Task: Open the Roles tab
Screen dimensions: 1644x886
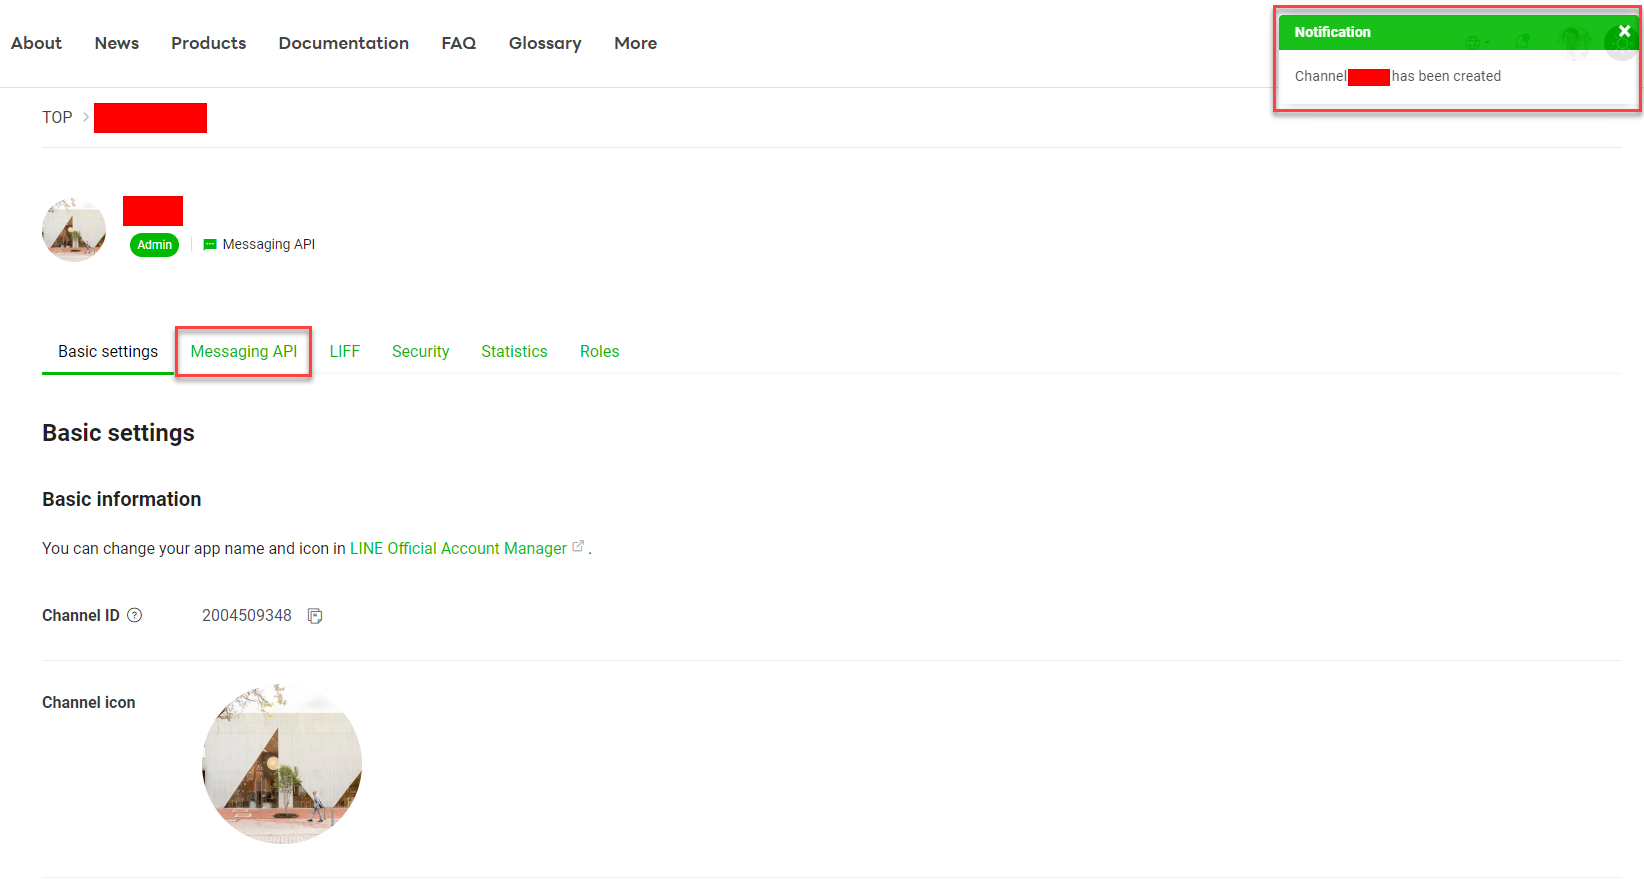Action: [x=599, y=352]
